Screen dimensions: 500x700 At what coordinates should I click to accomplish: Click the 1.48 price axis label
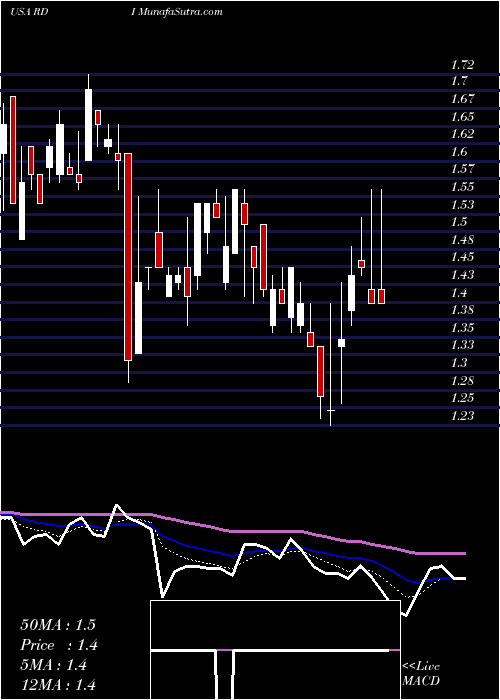point(462,240)
